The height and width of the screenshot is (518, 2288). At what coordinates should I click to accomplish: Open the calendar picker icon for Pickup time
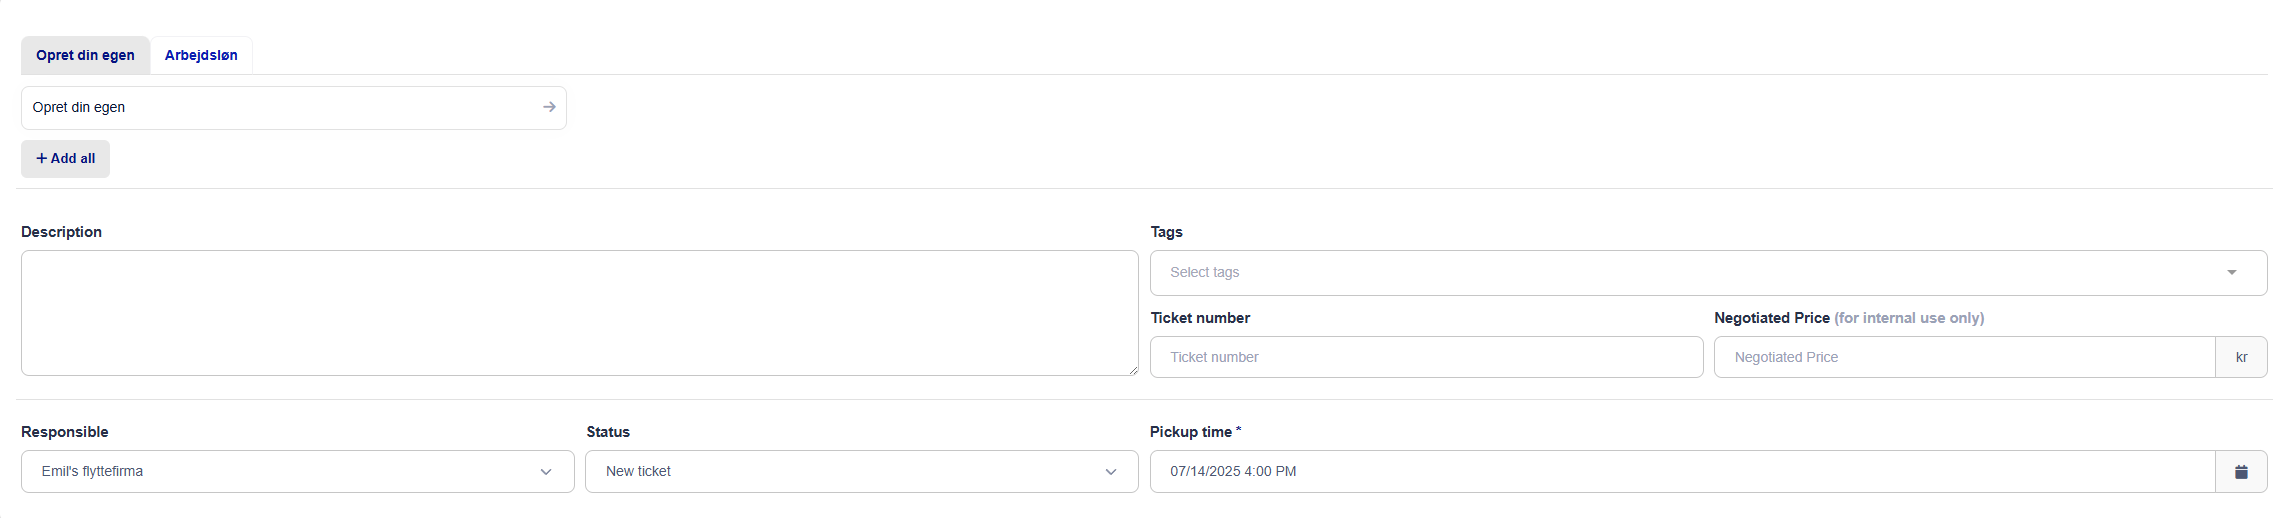(x=2241, y=472)
